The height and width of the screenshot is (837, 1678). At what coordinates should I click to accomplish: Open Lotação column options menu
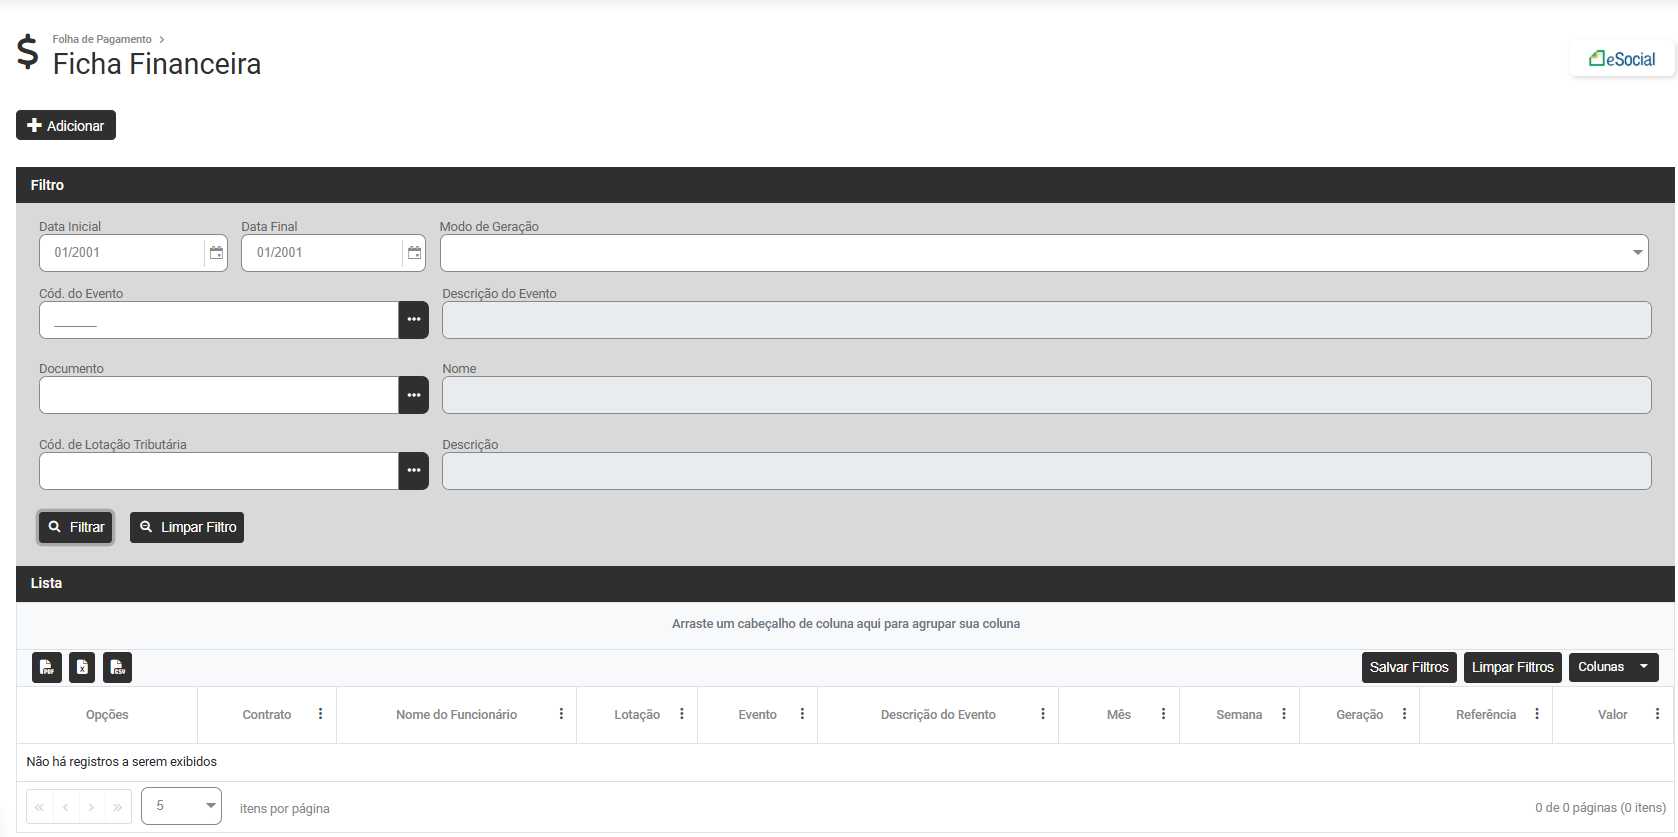click(682, 714)
